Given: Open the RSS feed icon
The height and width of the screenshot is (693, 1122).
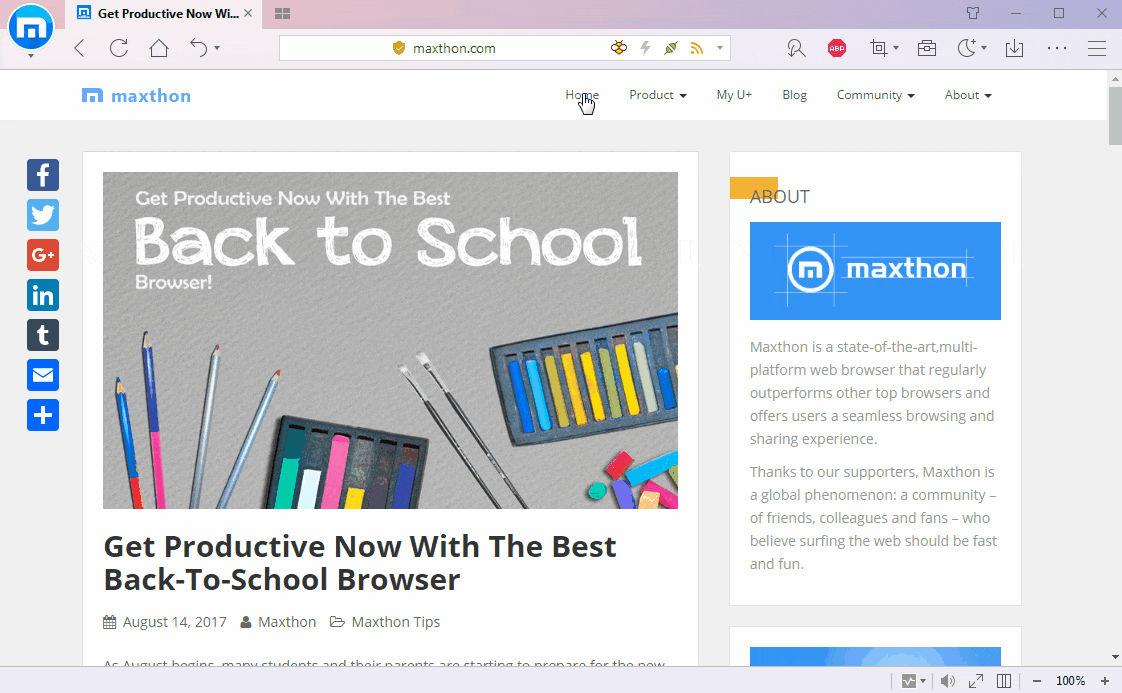Looking at the screenshot, I should [x=696, y=48].
